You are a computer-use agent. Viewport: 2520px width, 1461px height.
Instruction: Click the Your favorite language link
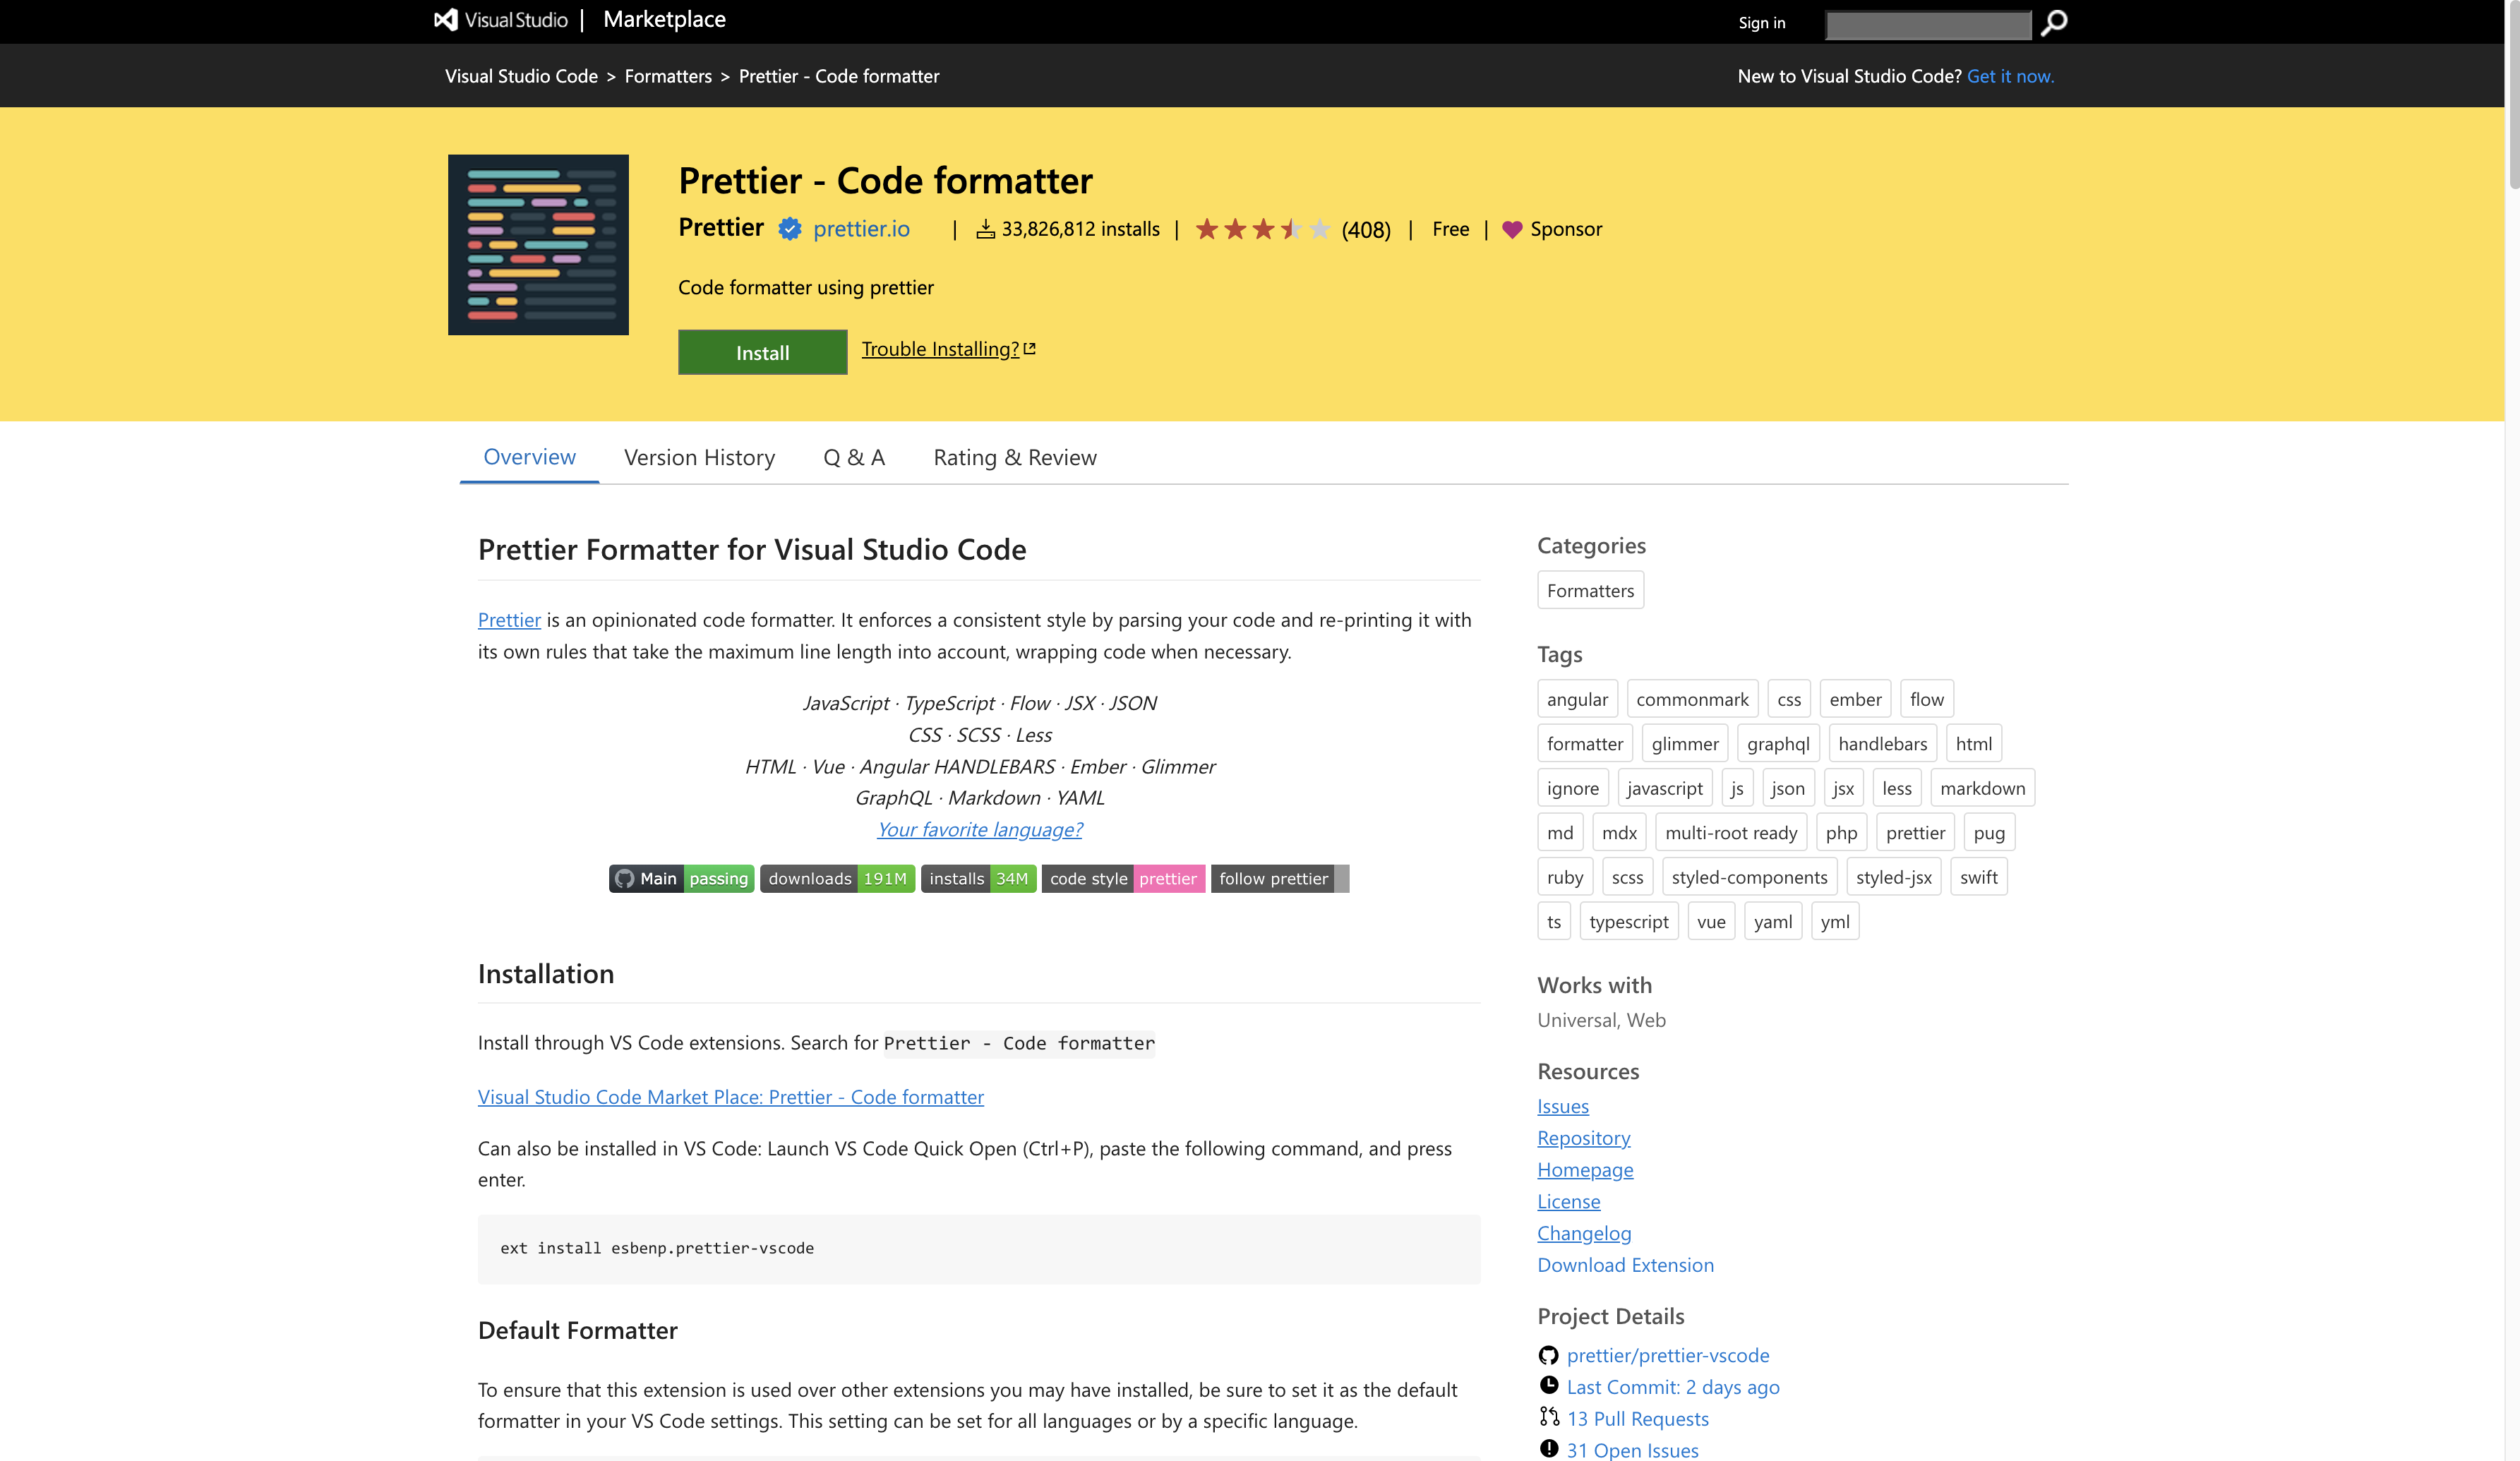tap(978, 828)
